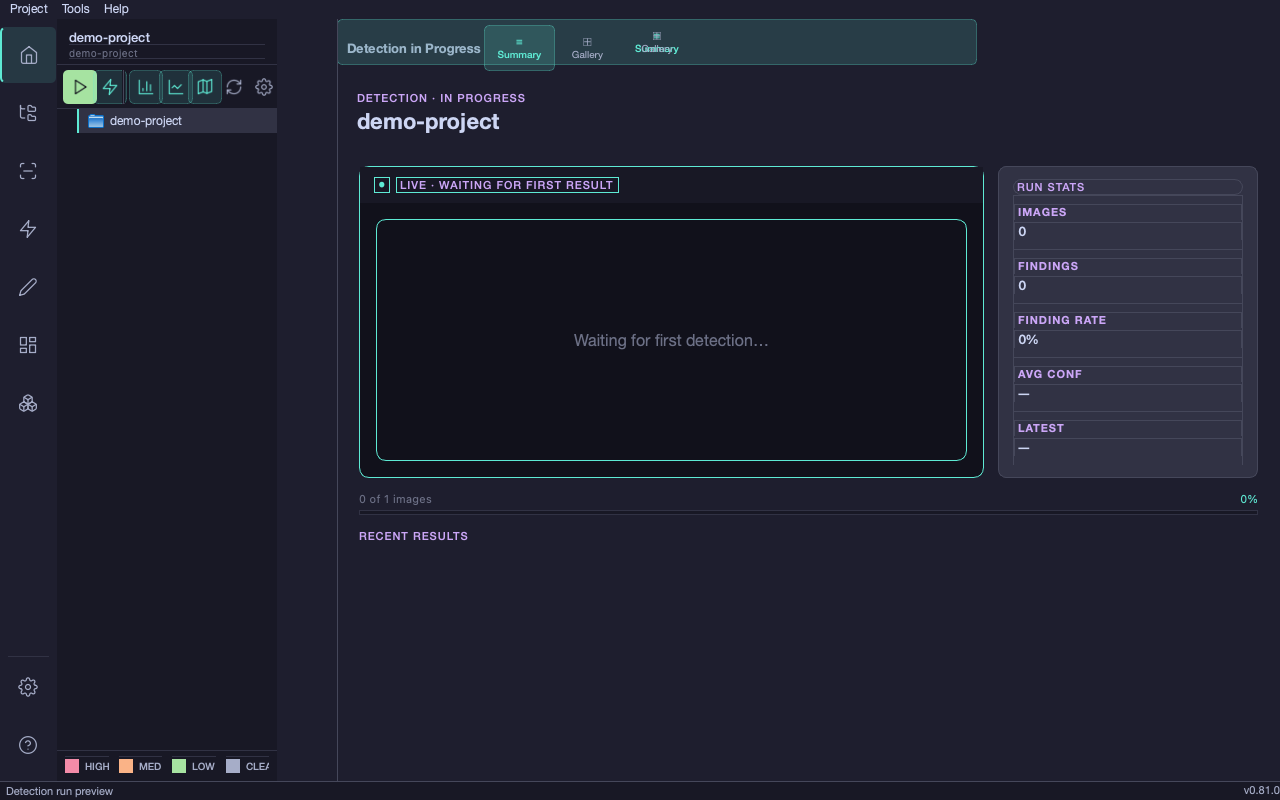The height and width of the screenshot is (800, 1280).
Task: Switch to the Gallery tab
Action: click(587, 48)
